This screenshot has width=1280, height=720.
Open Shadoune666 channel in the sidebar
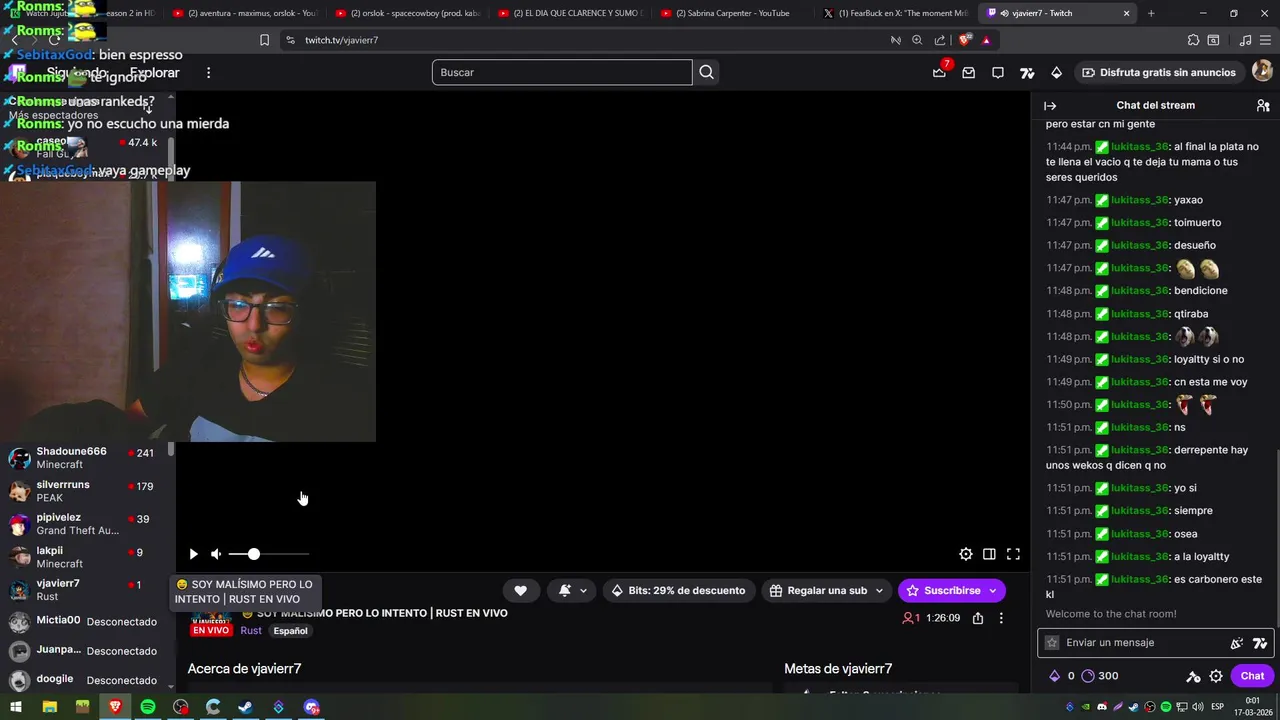[88, 458]
